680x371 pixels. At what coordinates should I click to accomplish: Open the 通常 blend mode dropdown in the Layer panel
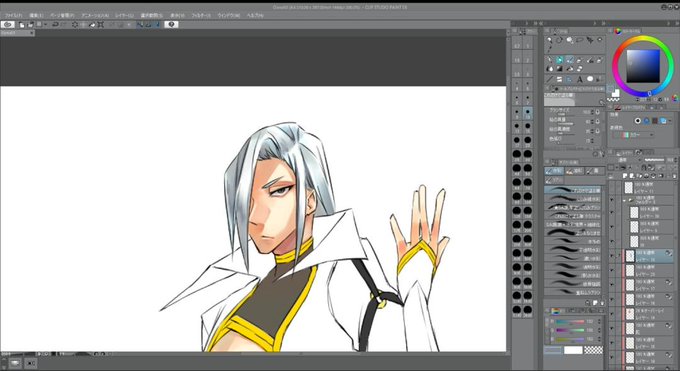tap(626, 160)
